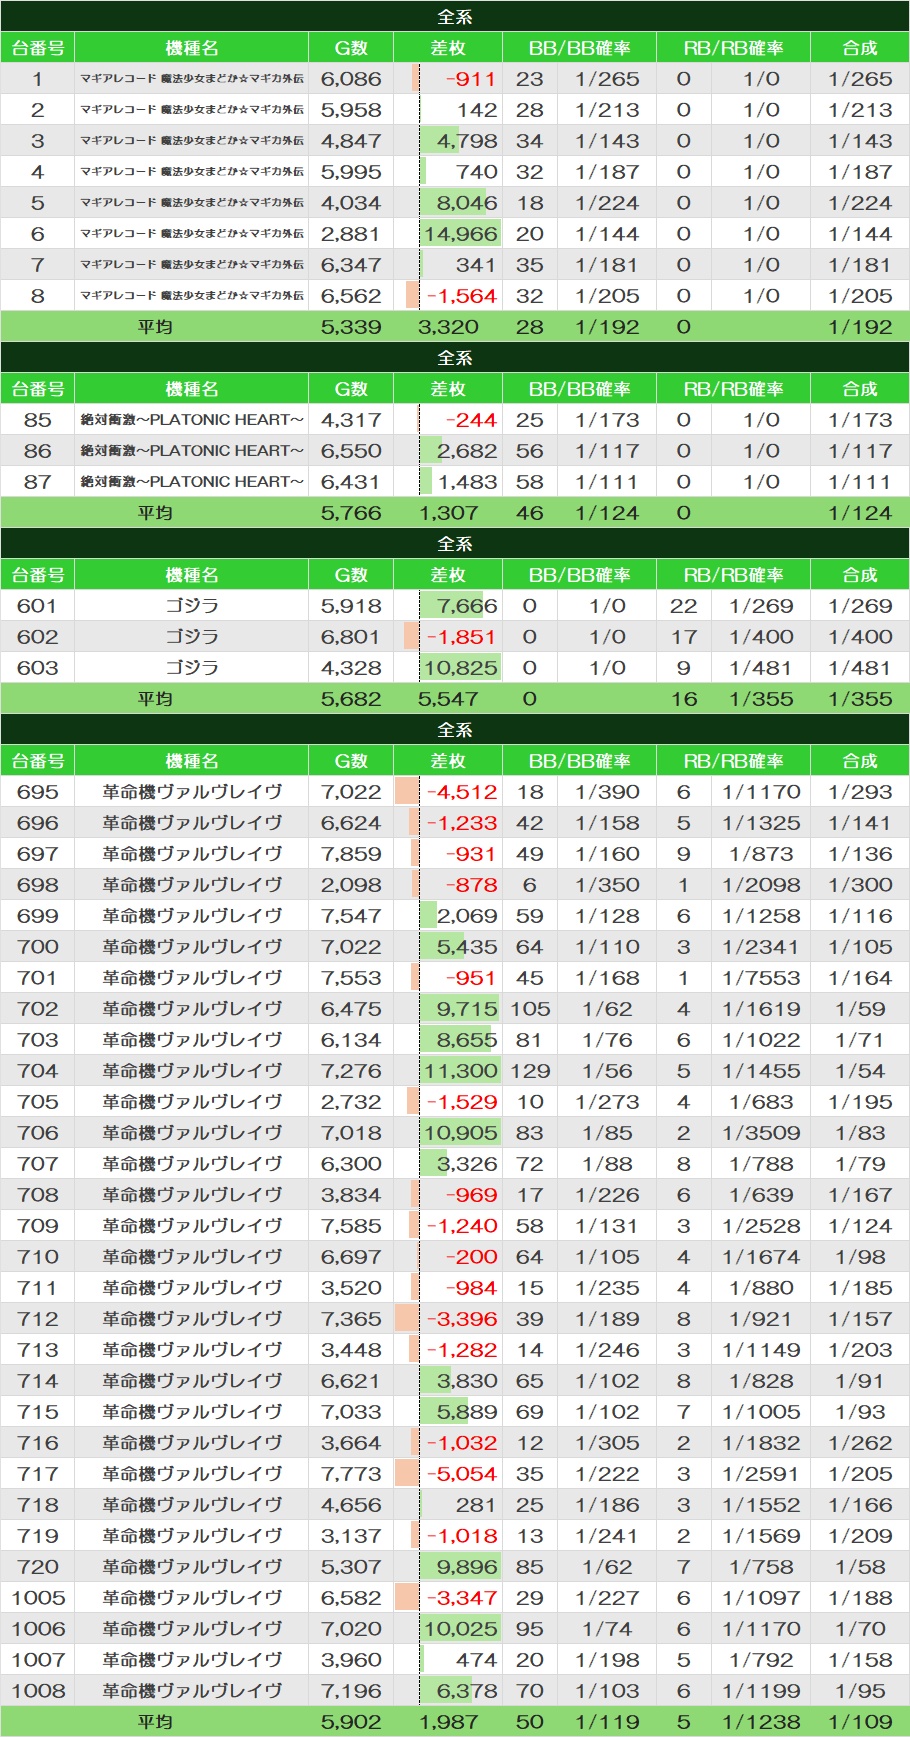Screen dimensions: 910x1737
Task: Select the 4,798 difference value
Action: [x=466, y=141]
